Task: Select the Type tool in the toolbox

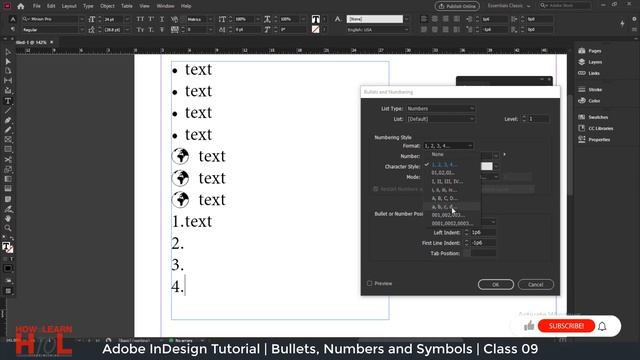Action: coord(8,101)
